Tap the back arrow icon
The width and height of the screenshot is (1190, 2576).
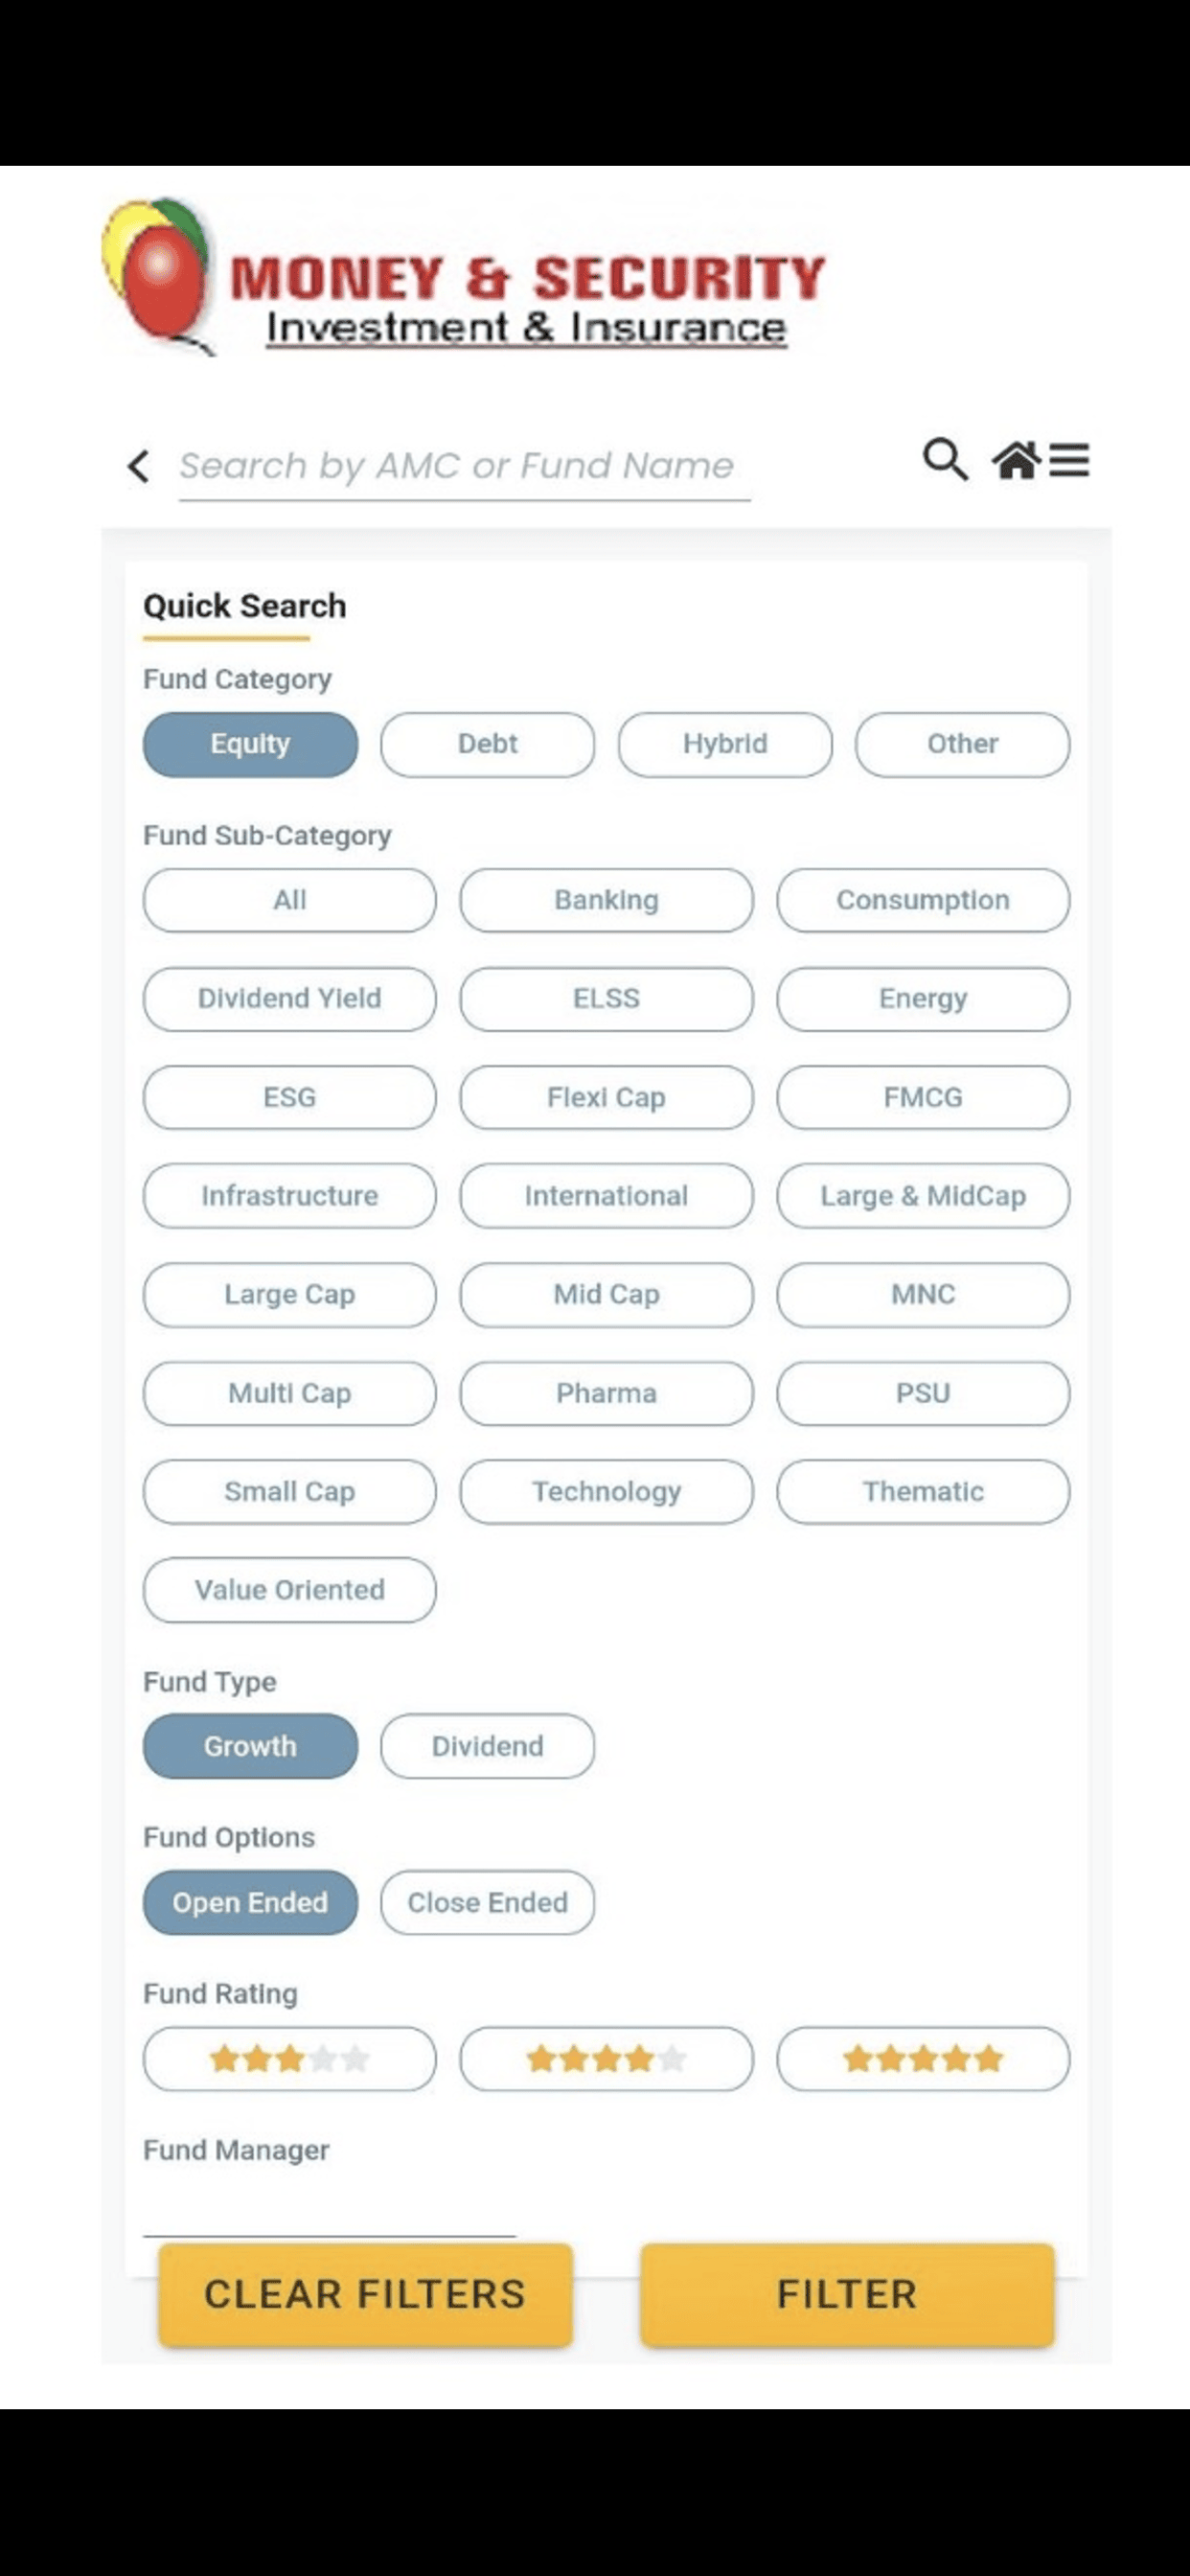point(139,466)
